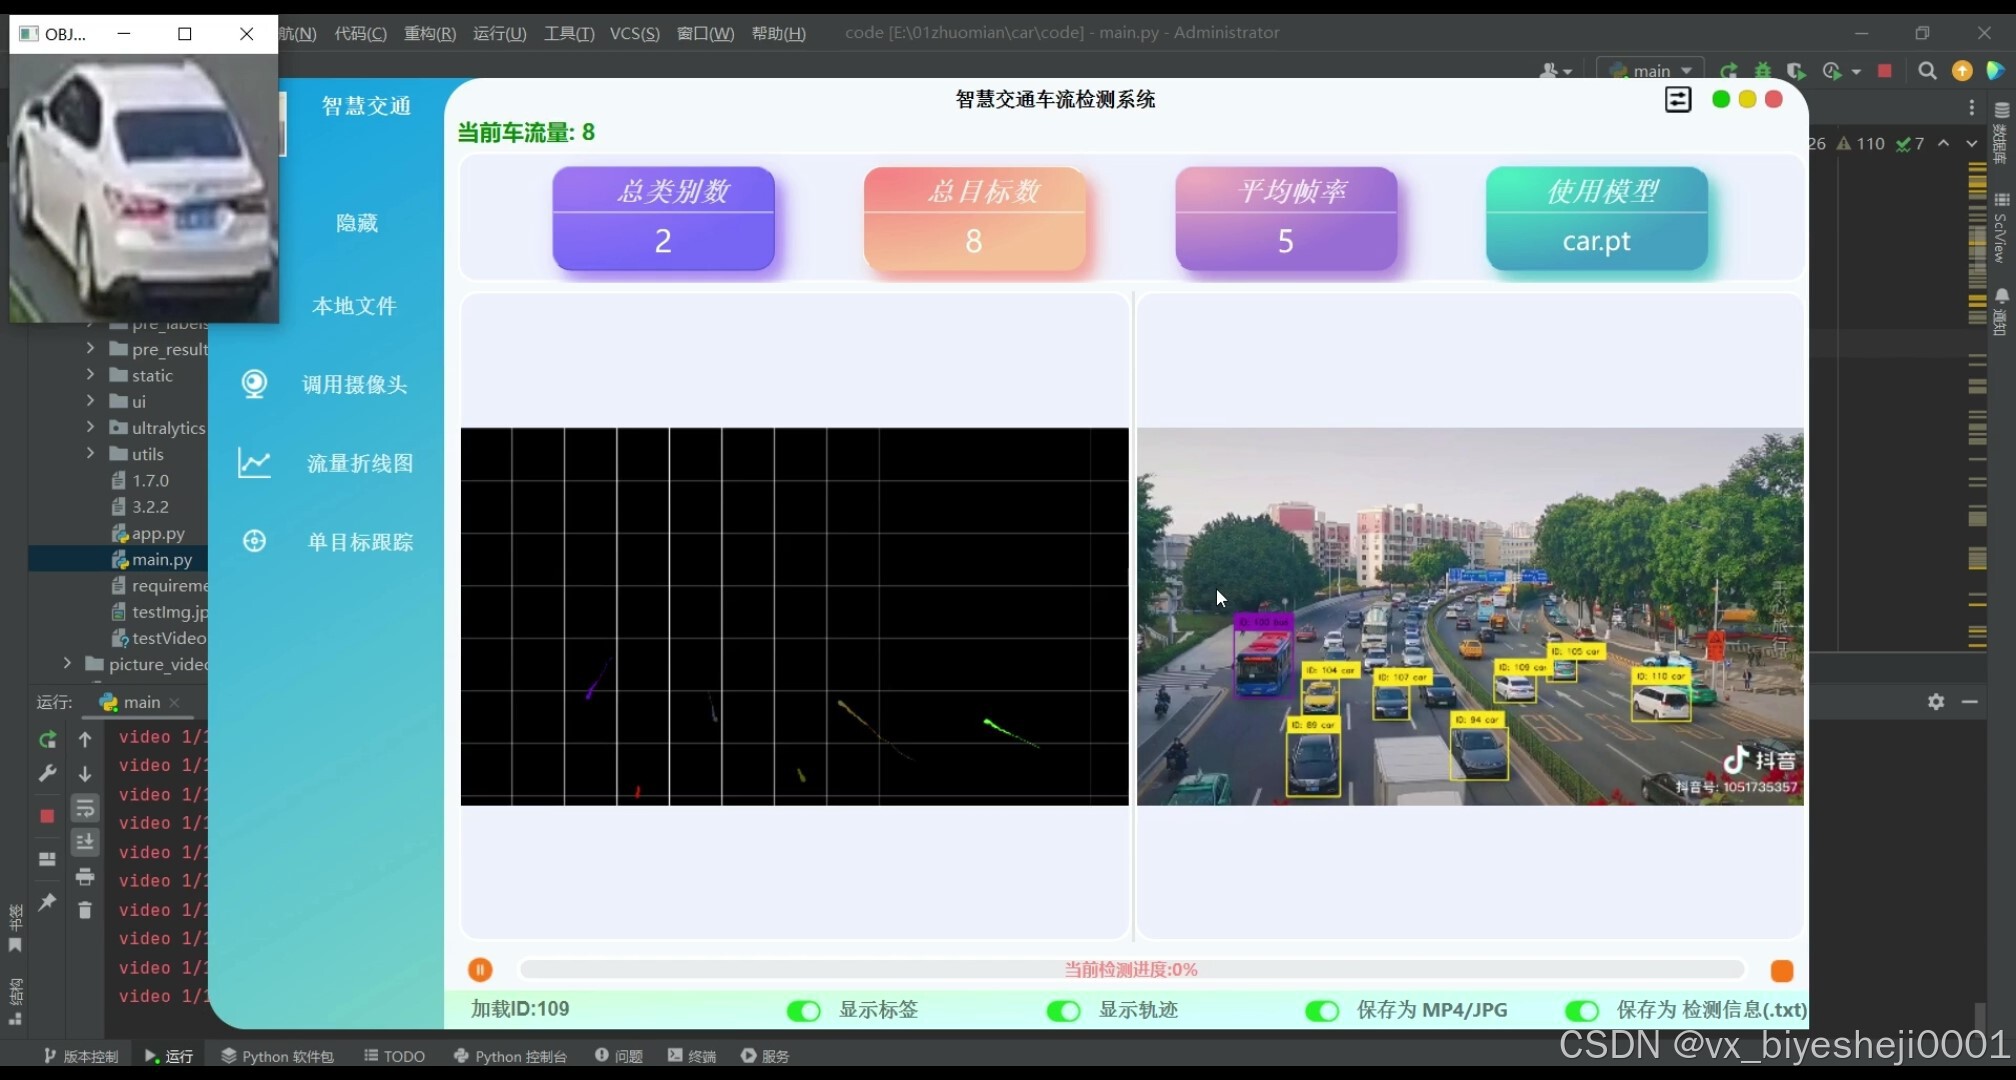Open the 帮助(H) menu

778,33
